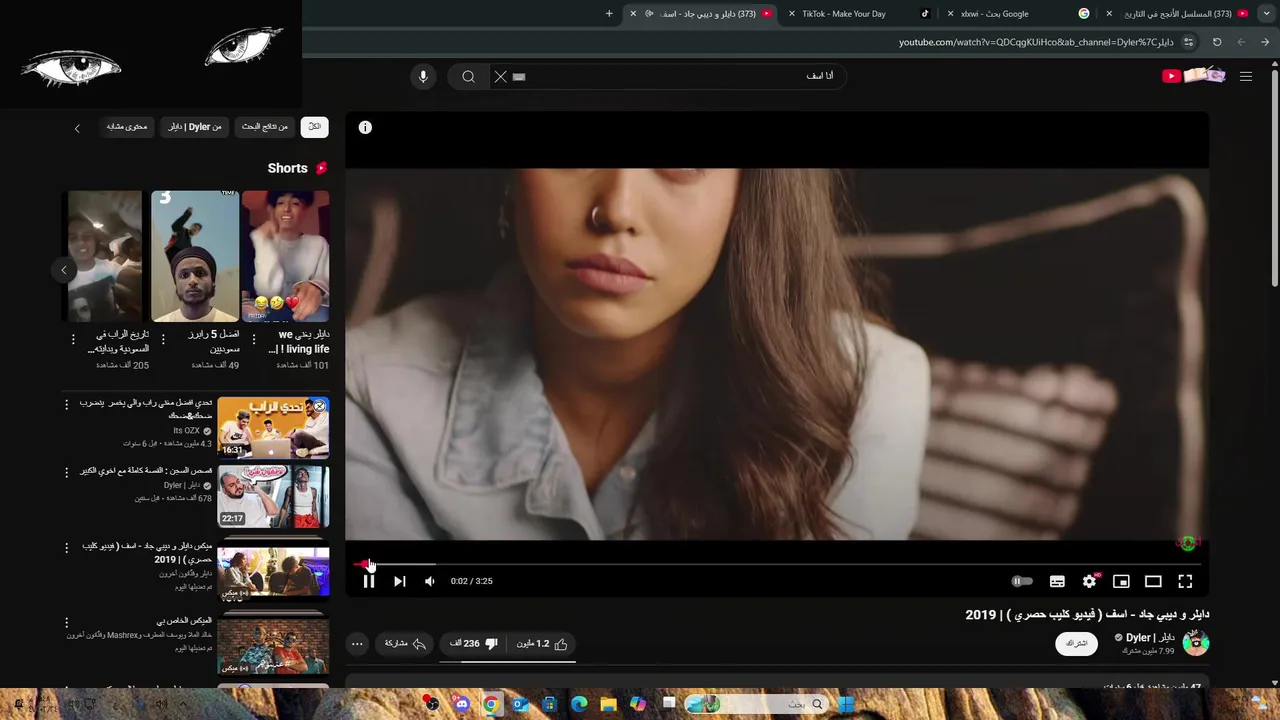The width and height of the screenshot is (1280, 720).
Task: Open Microsoft Edge from the taskbar
Action: (x=579, y=704)
